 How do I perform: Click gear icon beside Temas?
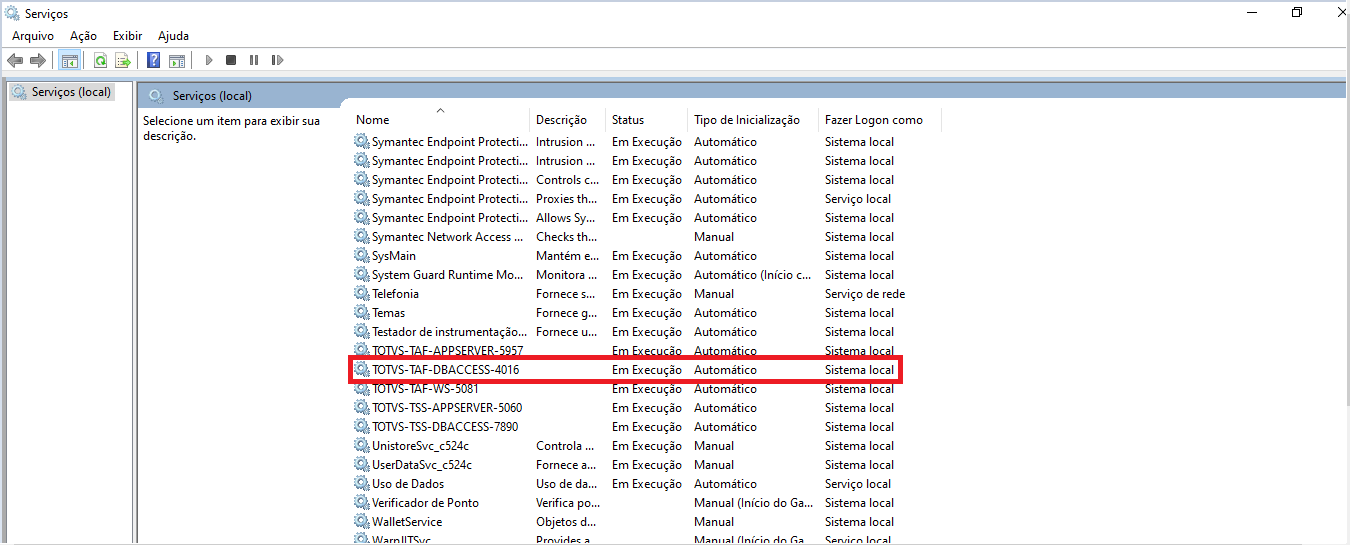click(x=362, y=313)
